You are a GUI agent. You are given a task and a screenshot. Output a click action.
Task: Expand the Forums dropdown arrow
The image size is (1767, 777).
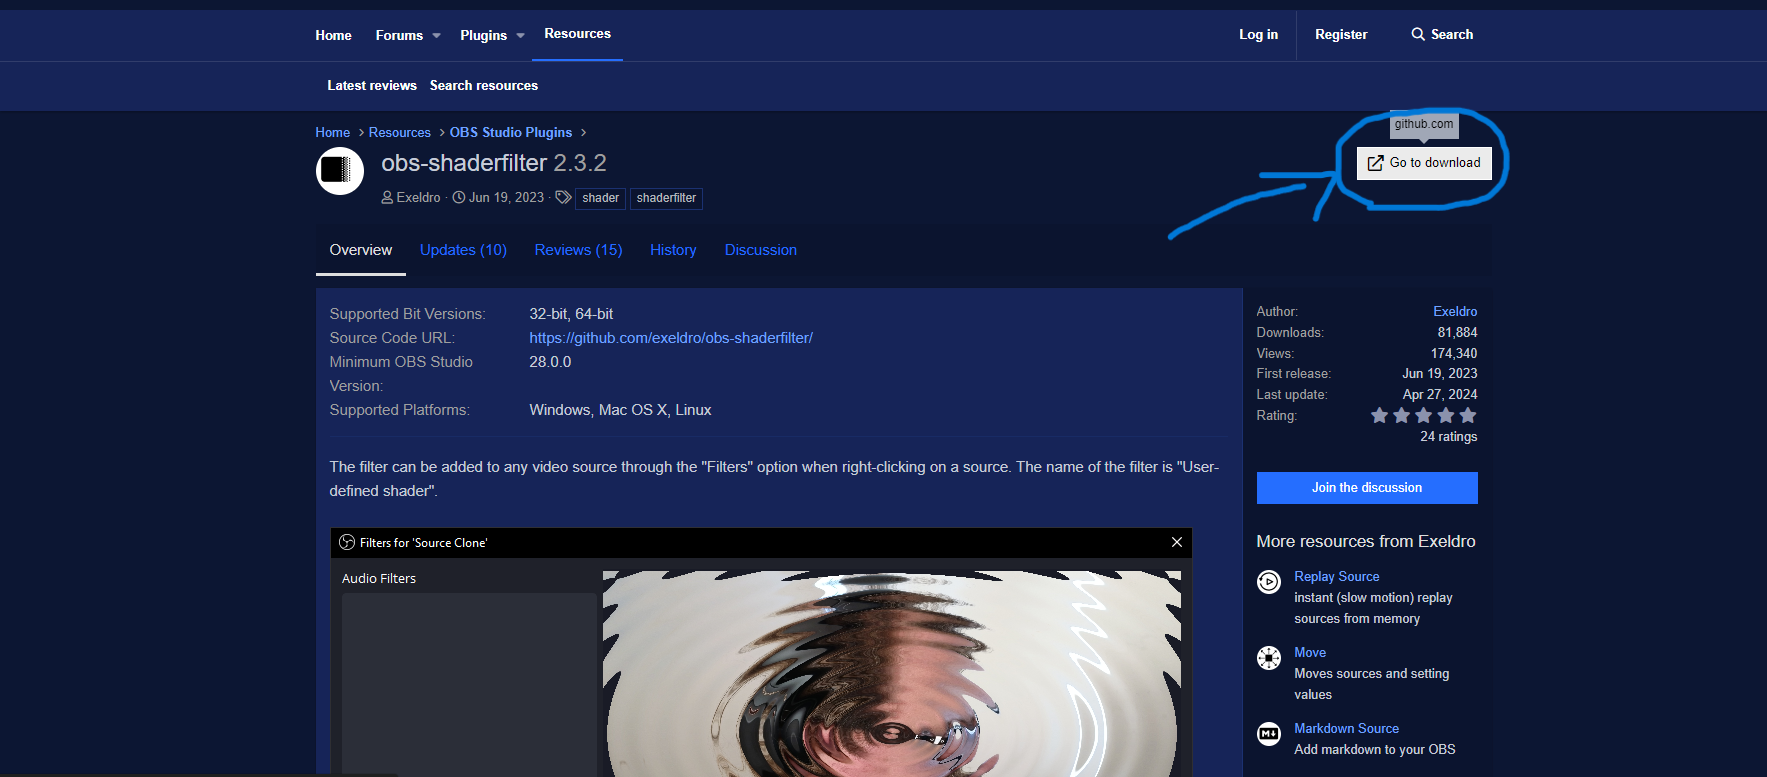pos(436,36)
